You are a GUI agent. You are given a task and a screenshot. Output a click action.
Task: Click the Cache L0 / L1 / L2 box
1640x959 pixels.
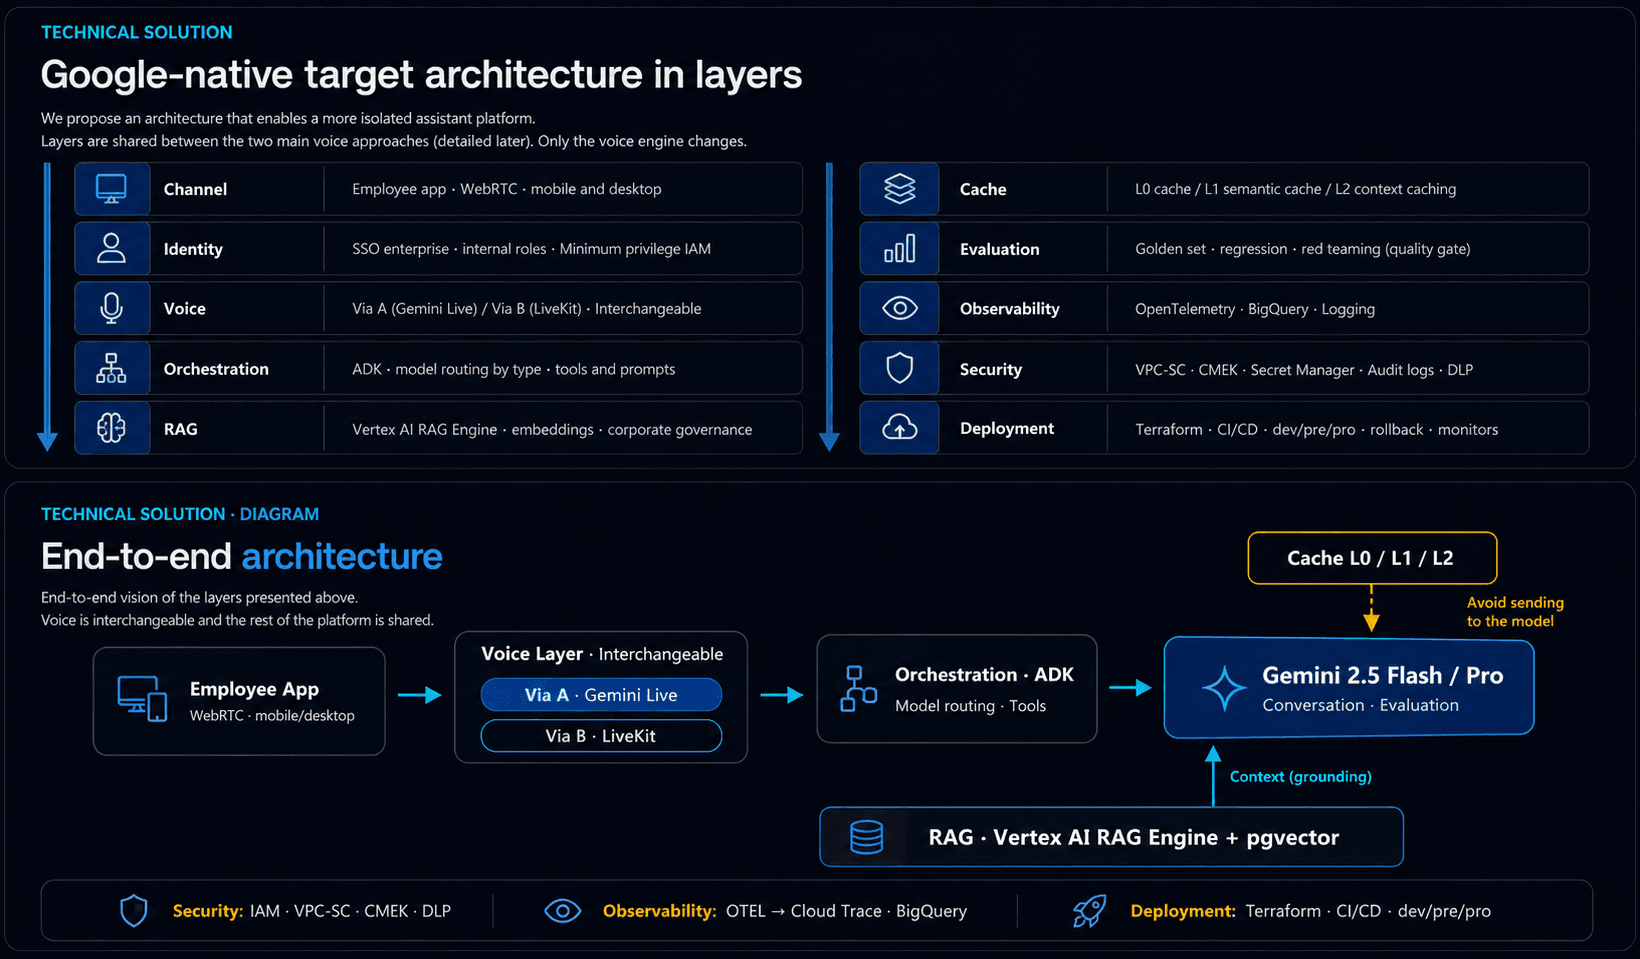click(1372, 558)
